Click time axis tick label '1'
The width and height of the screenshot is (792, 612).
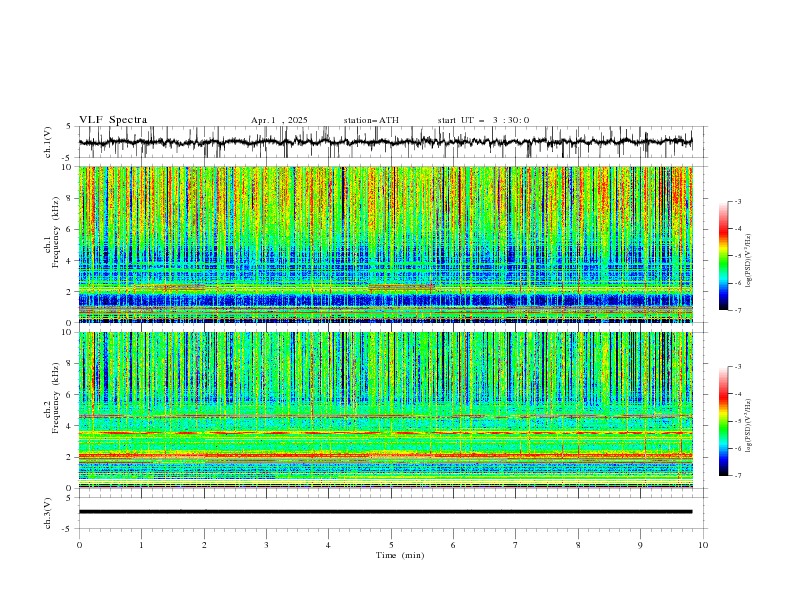click(x=141, y=545)
